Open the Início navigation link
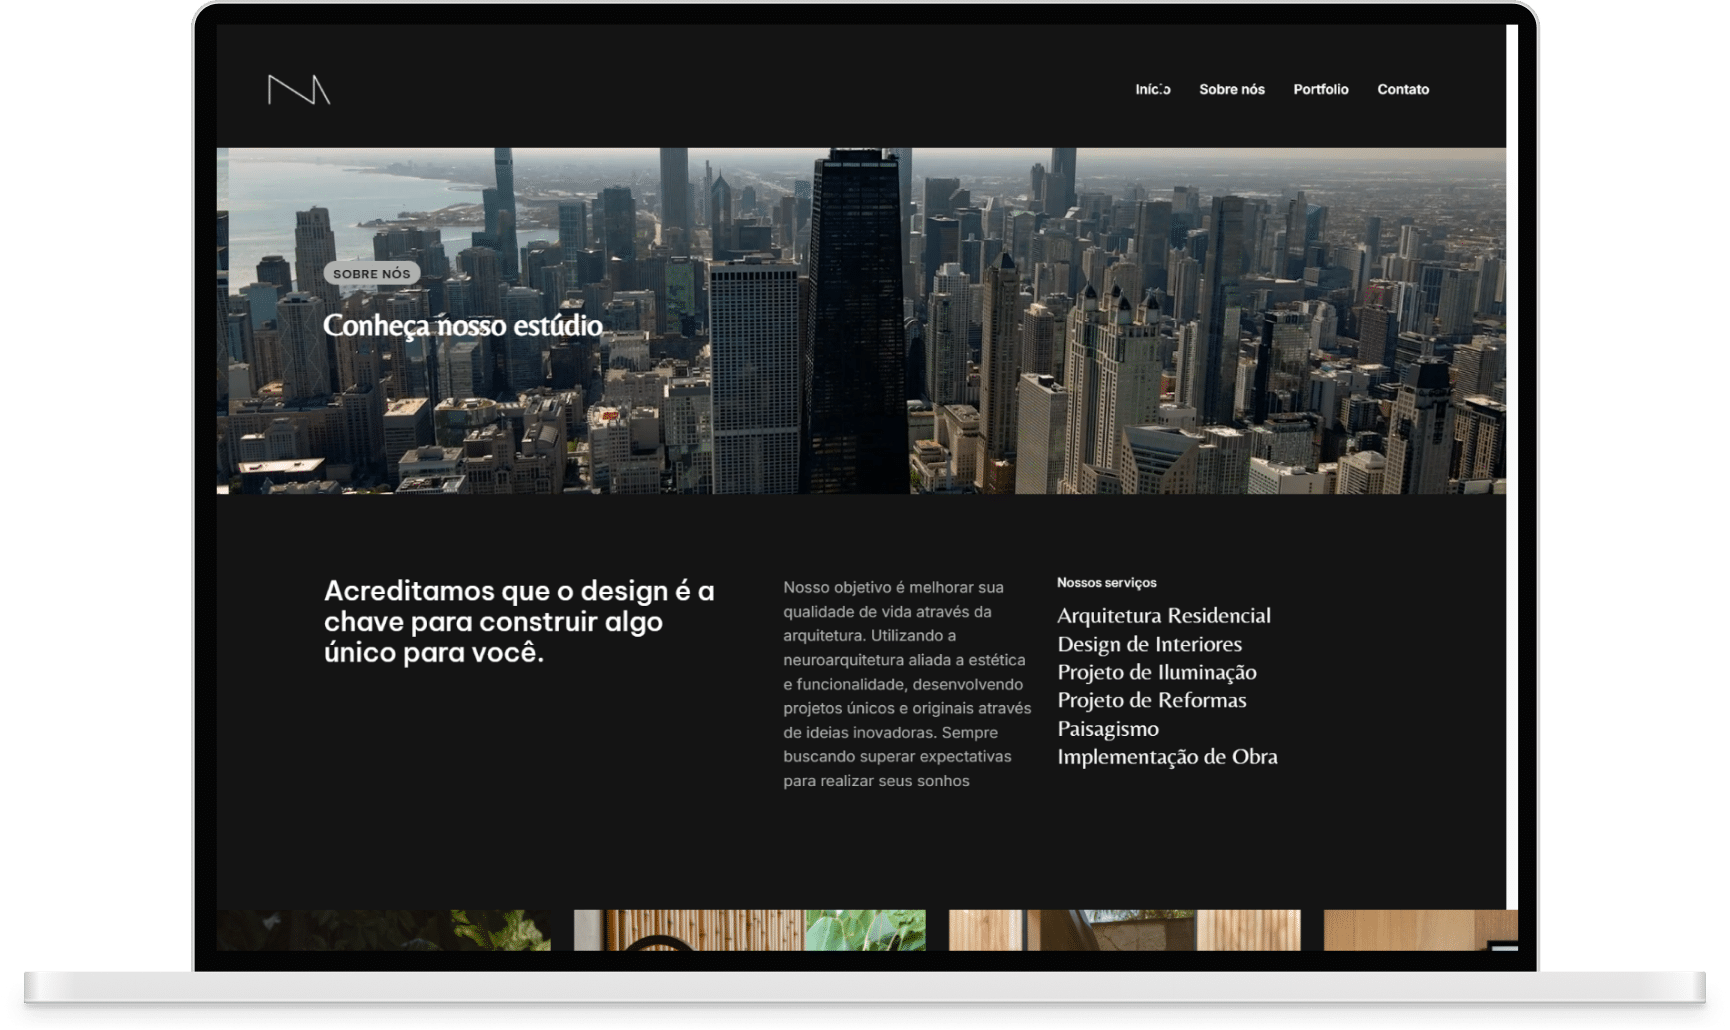Screen dimensions: 1730x1030 pyautogui.click(x=1152, y=90)
